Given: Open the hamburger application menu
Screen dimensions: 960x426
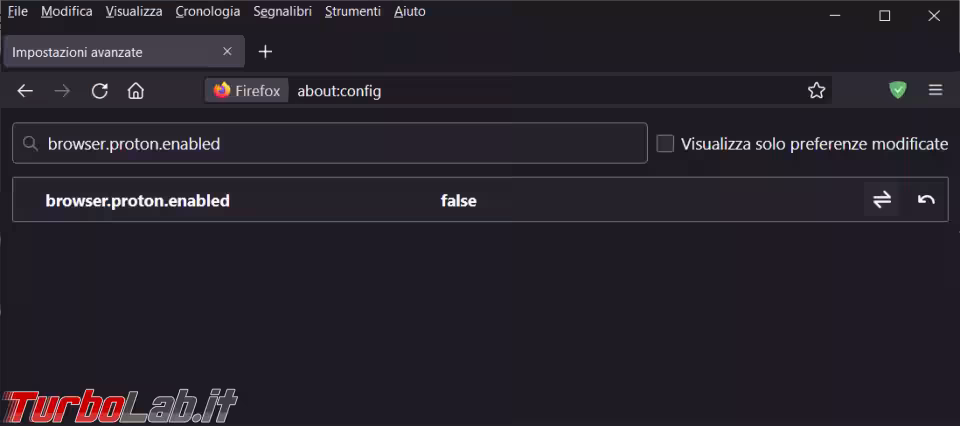Looking at the screenshot, I should [935, 91].
